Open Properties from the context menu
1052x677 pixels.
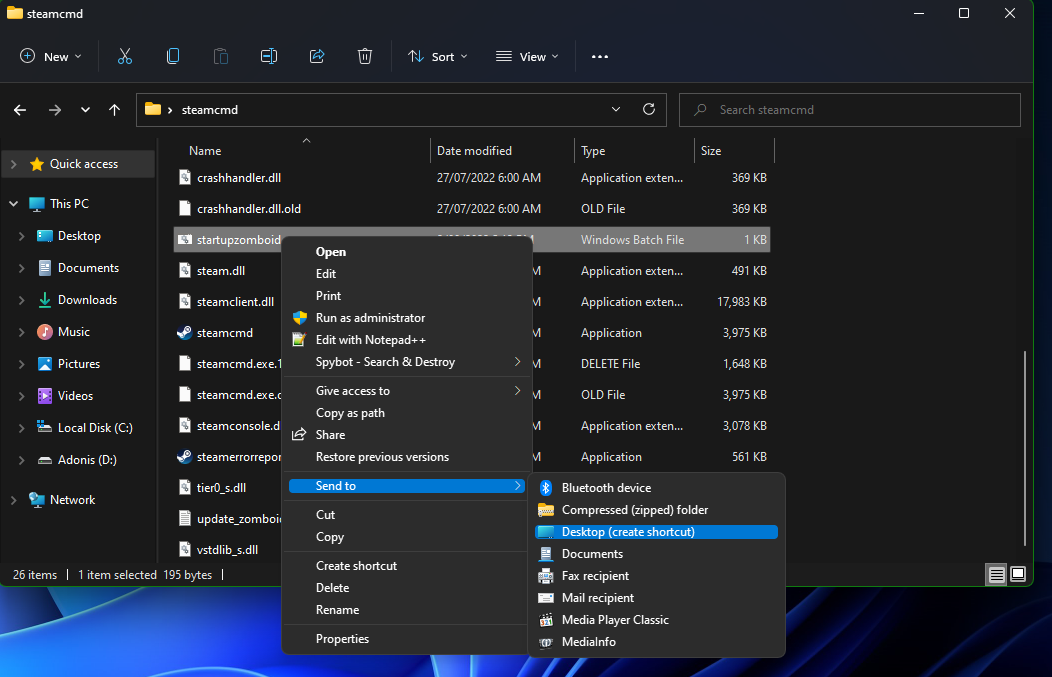342,639
